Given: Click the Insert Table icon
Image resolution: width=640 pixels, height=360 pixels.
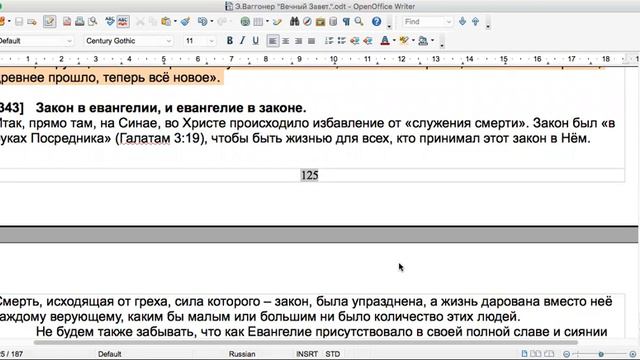Looking at the screenshot, I should (x=258, y=22).
